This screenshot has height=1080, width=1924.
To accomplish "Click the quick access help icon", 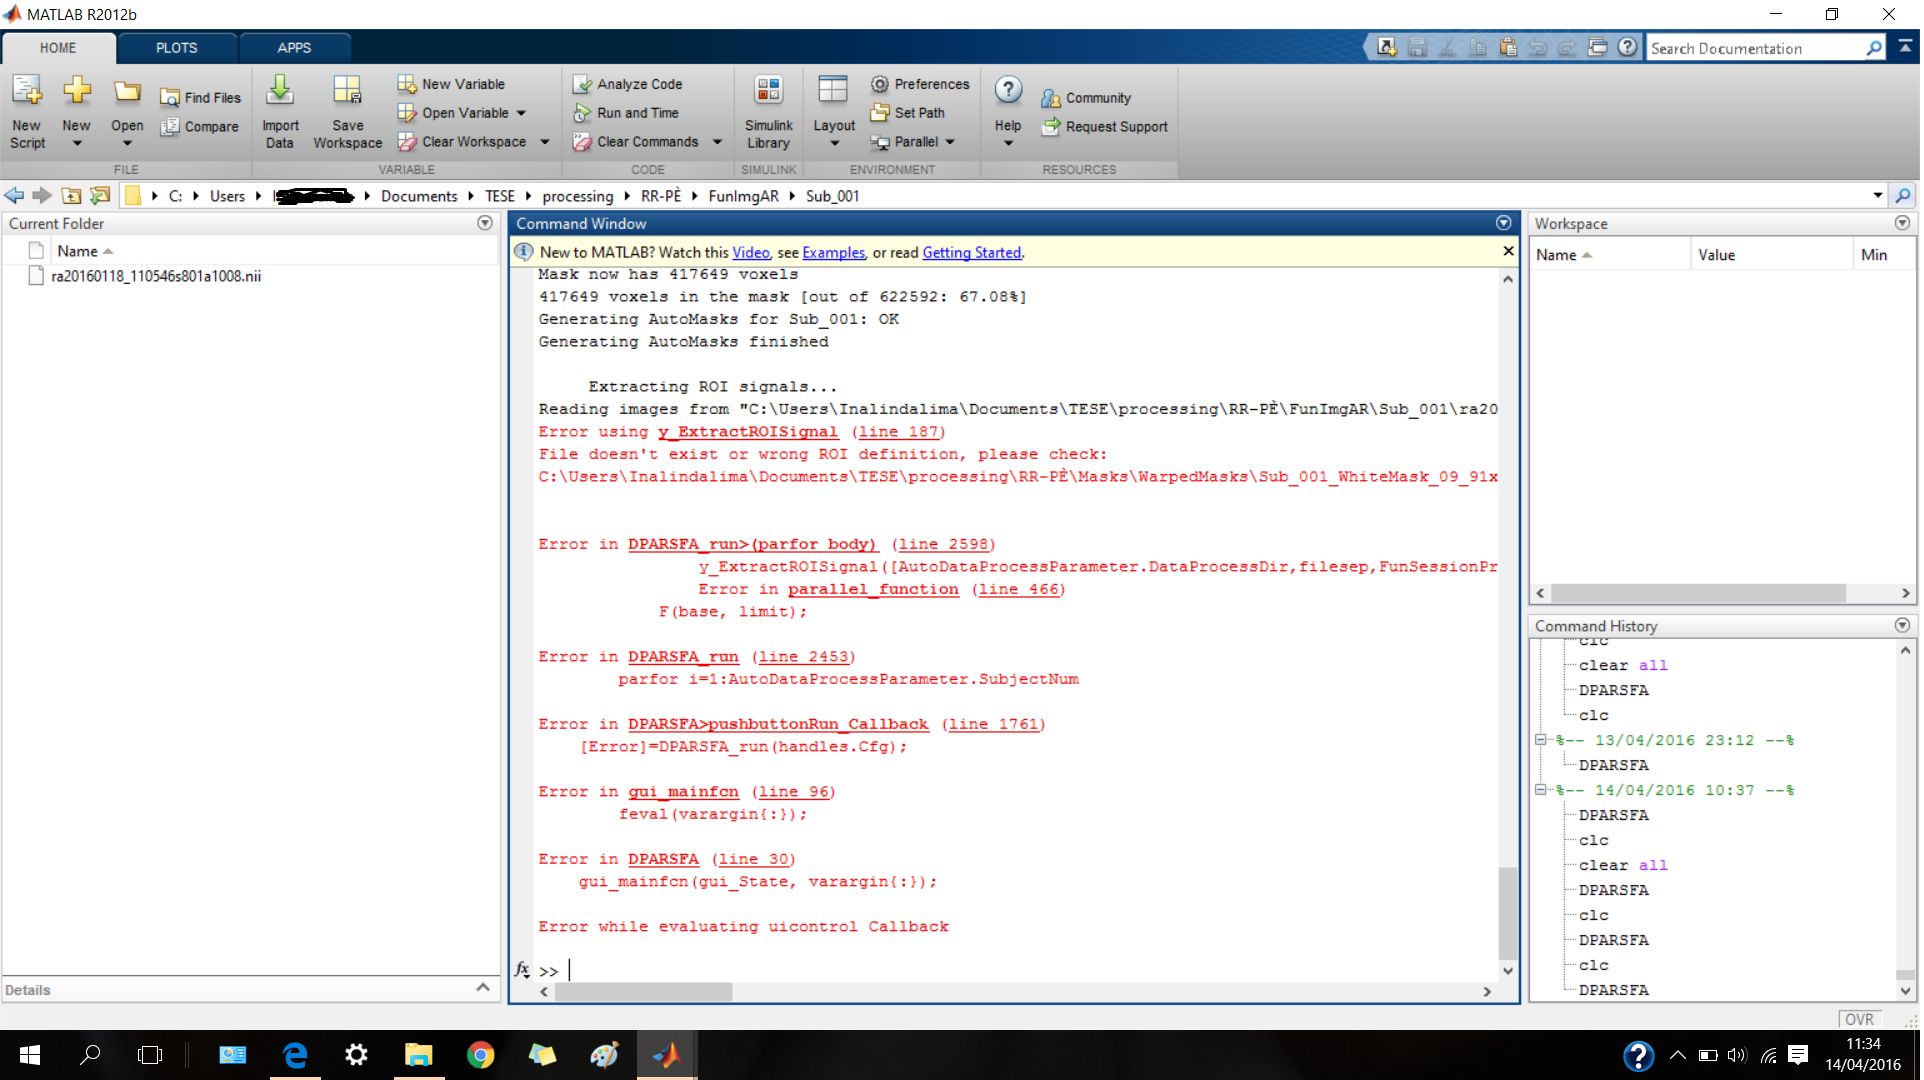I will (x=1628, y=47).
